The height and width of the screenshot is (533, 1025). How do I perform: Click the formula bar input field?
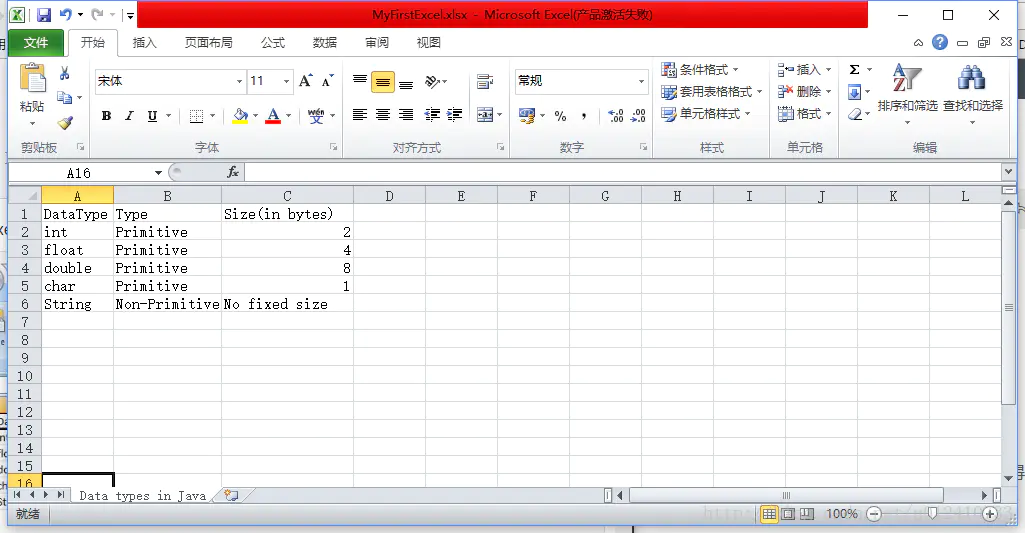tap(623, 173)
